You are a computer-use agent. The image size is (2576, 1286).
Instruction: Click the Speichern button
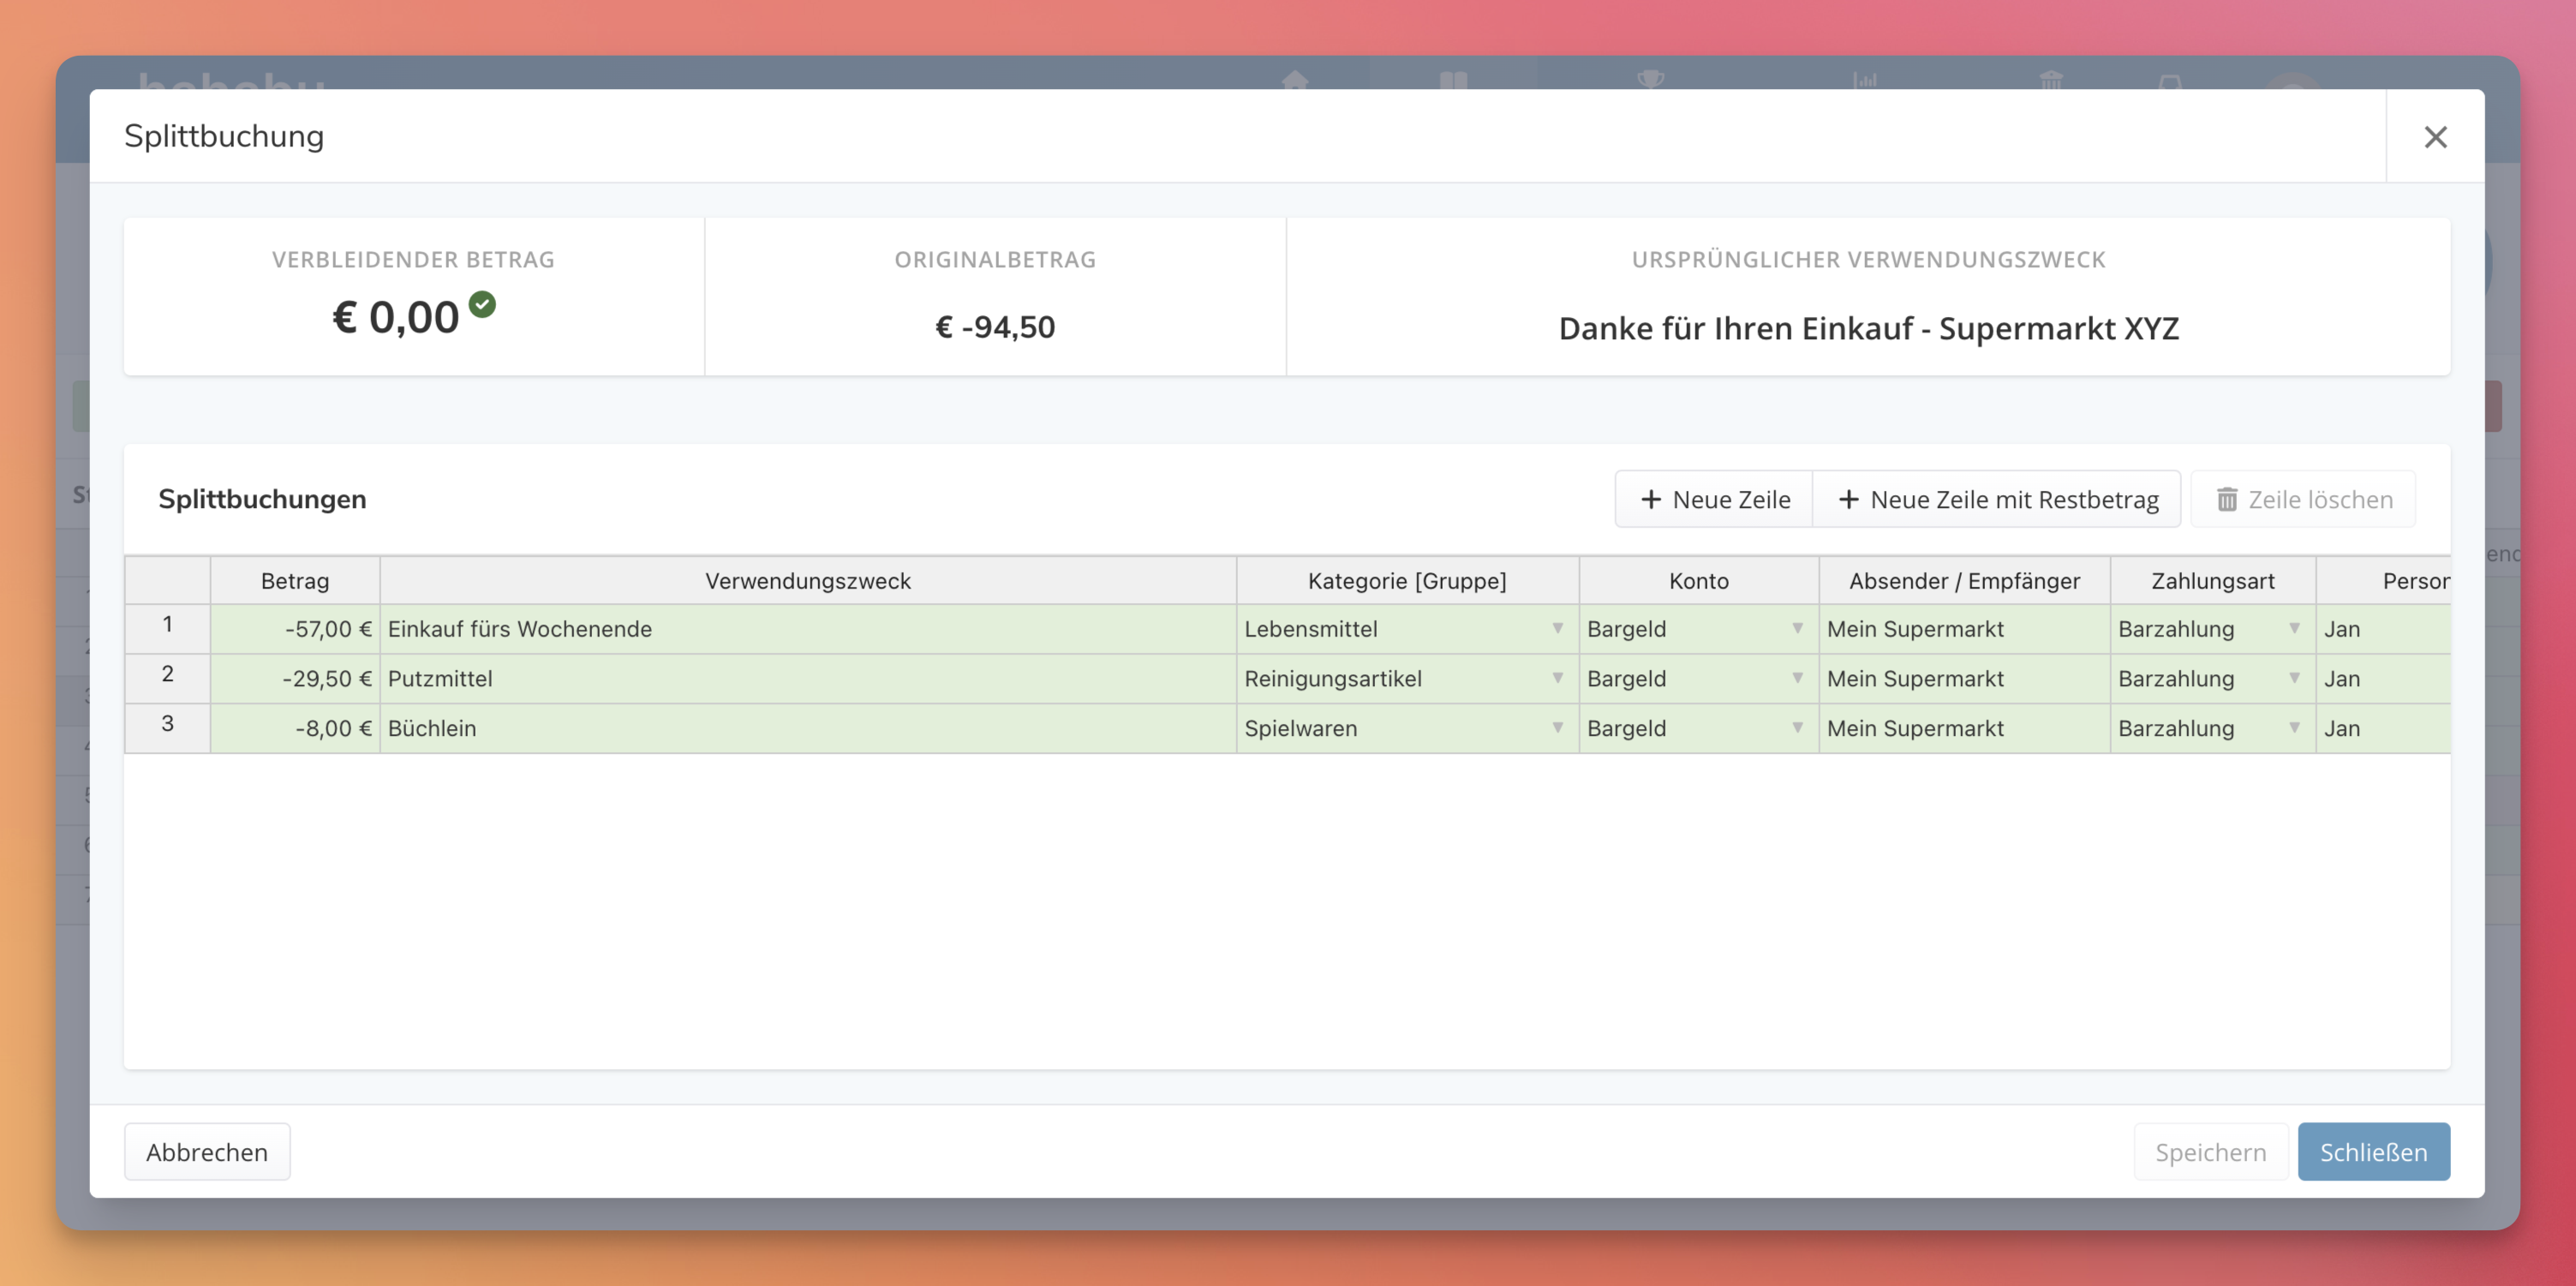tap(2210, 1152)
